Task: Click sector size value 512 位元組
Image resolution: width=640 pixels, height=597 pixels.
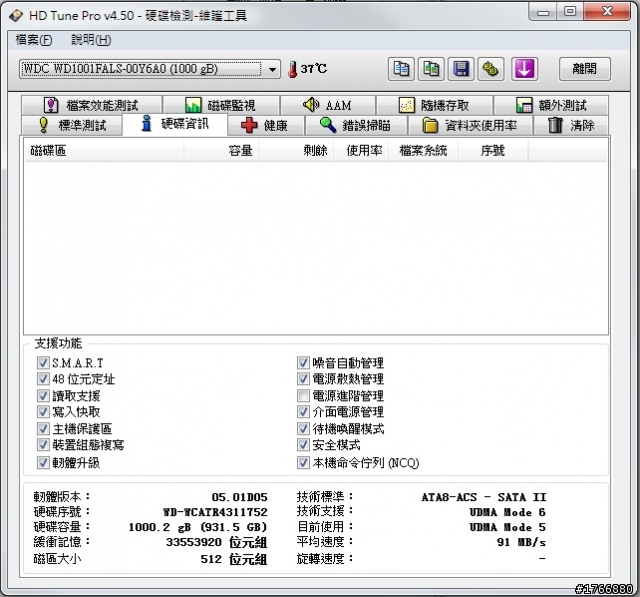Action: 234,559
